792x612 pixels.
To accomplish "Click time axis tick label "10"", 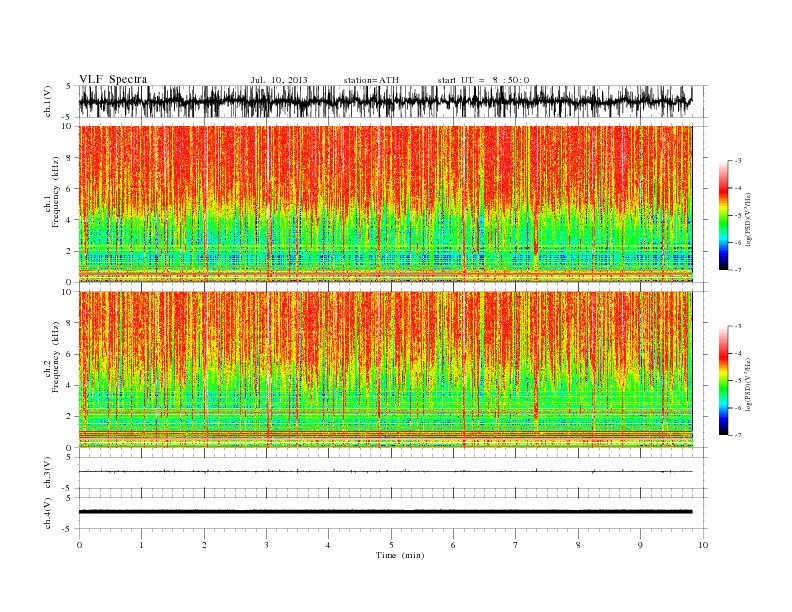I will coord(703,545).
